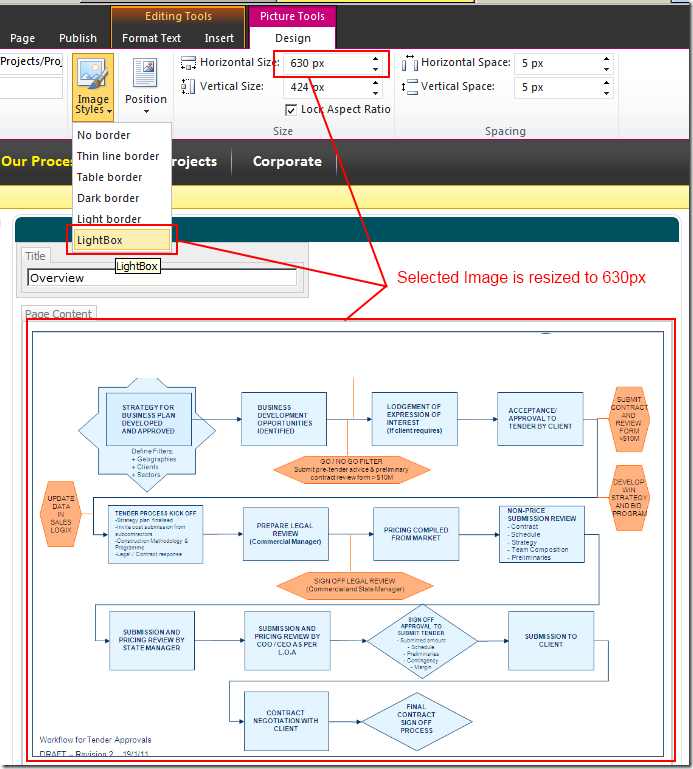Open the Insert ribbon tab
Image resolution: width=693 pixels, height=769 pixels.
(x=219, y=38)
